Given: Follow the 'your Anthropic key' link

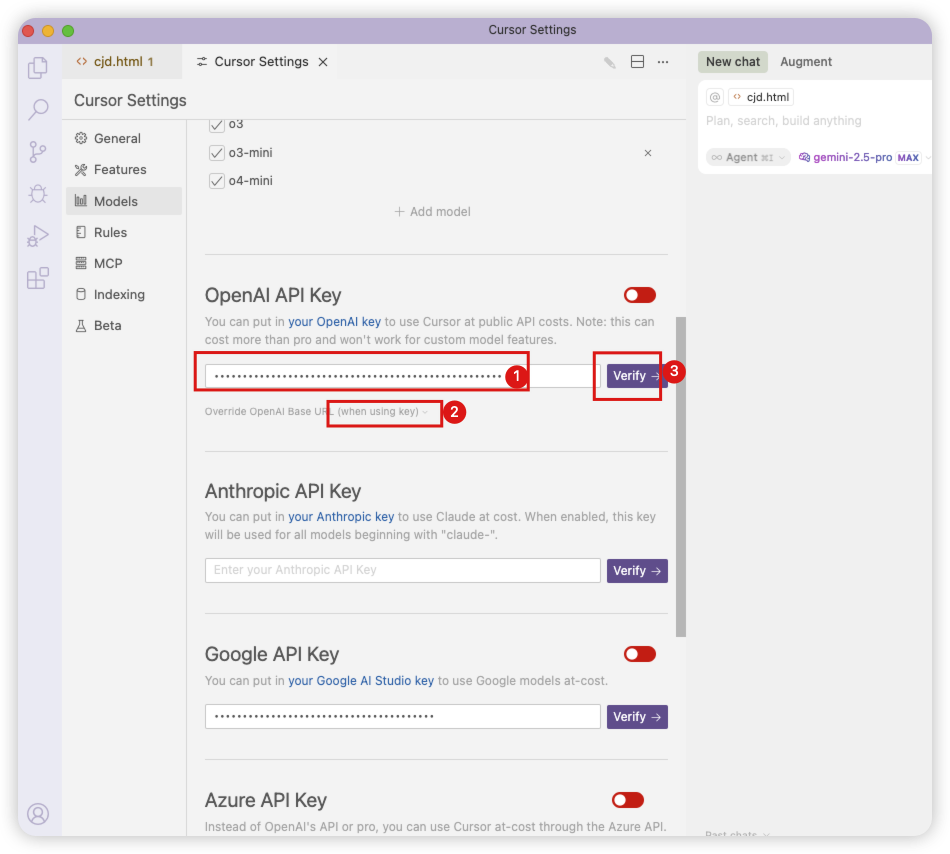Looking at the screenshot, I should tap(341, 517).
